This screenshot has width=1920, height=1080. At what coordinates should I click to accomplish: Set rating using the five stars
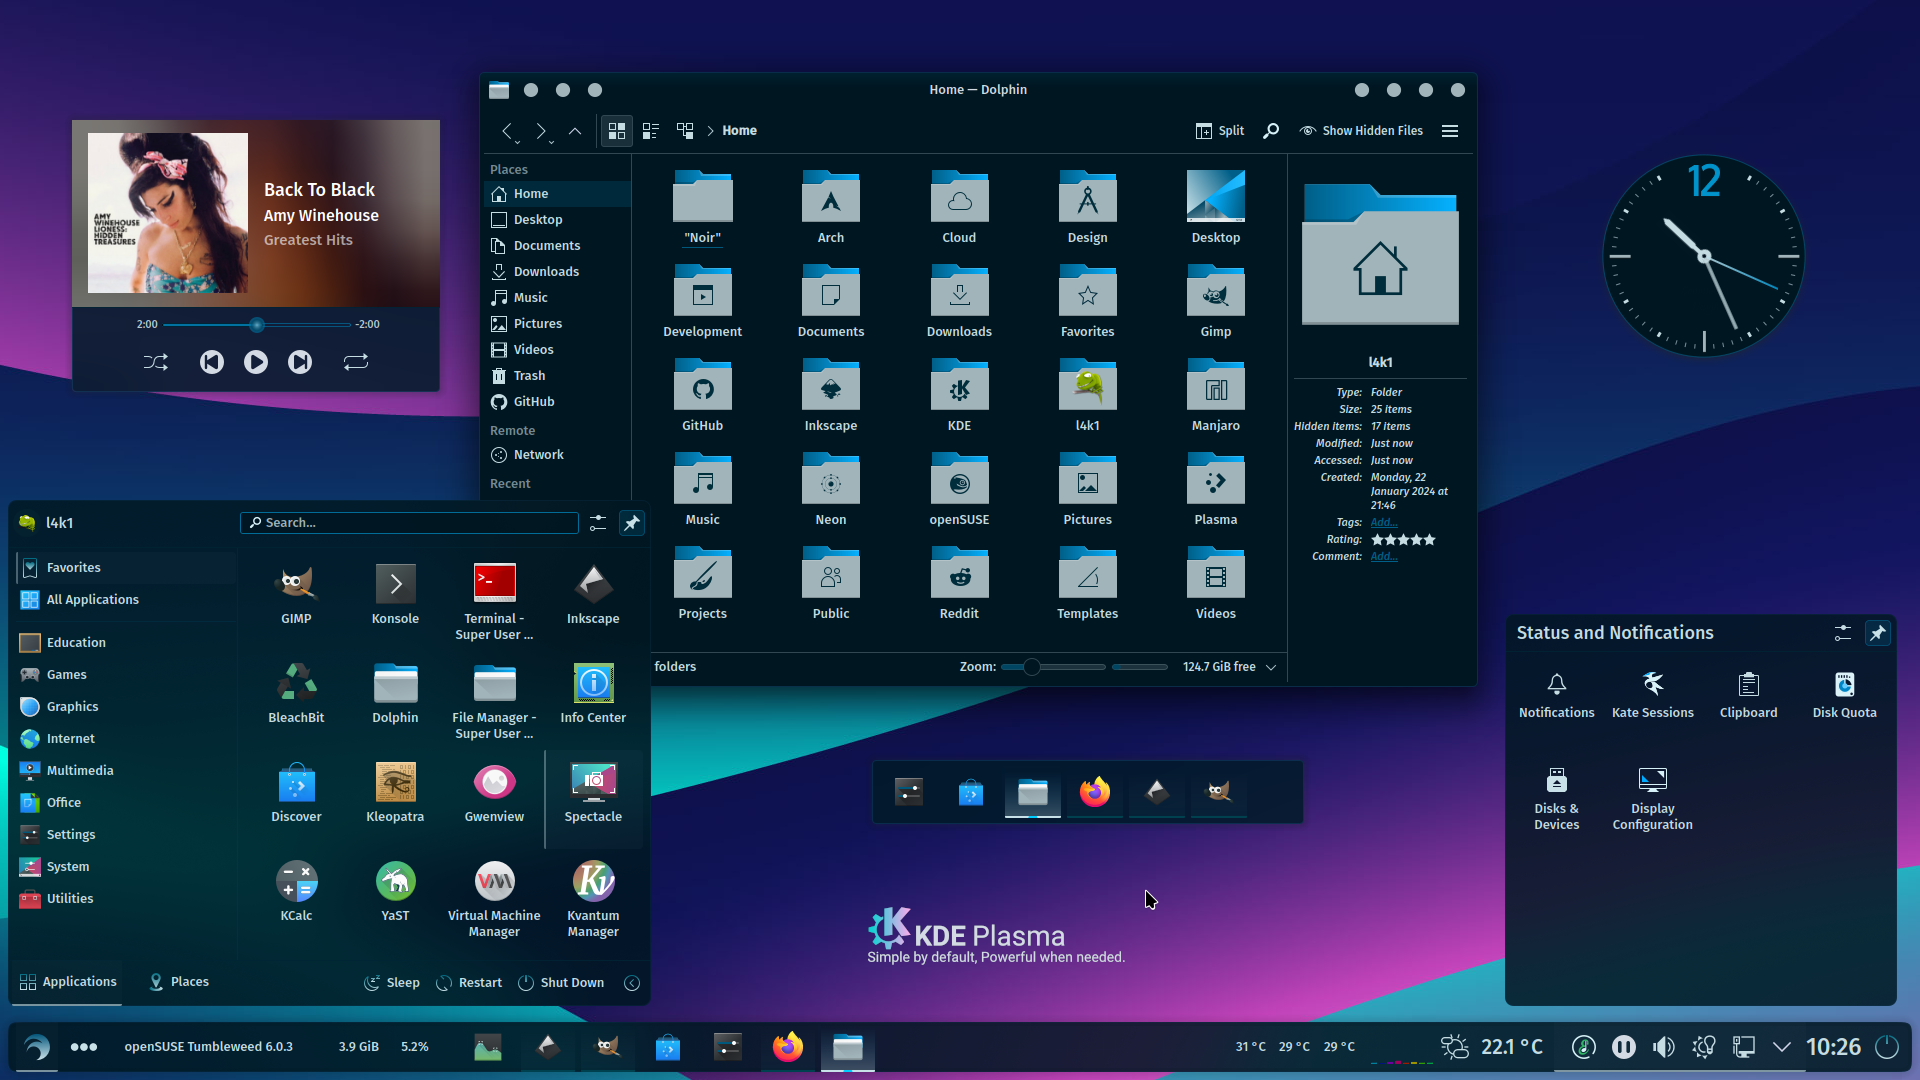[x=1403, y=540]
